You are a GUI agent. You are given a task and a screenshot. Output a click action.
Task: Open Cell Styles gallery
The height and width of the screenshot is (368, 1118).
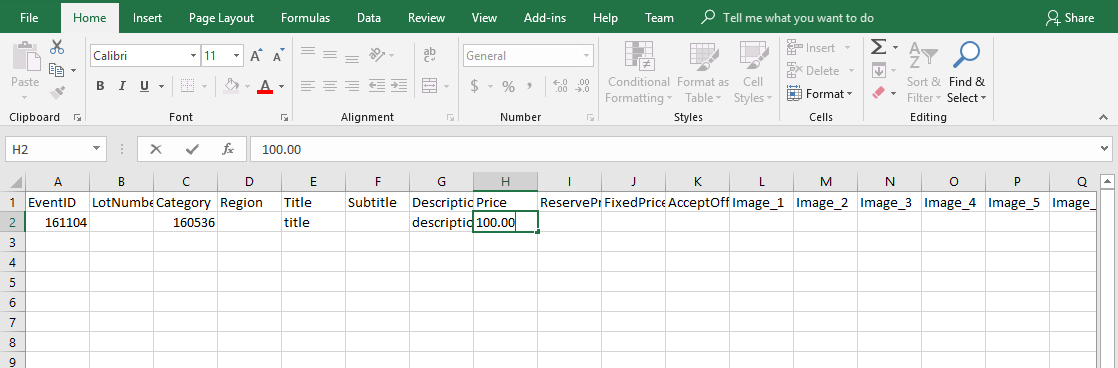tap(753, 71)
